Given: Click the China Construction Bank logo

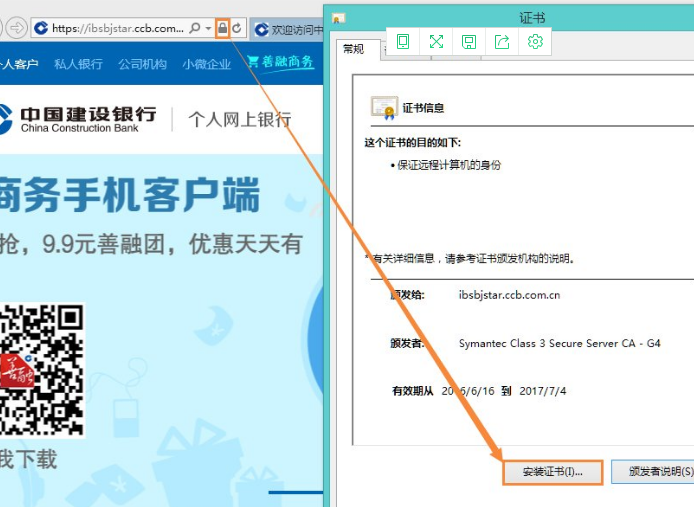Looking at the screenshot, I should pos(78,118).
